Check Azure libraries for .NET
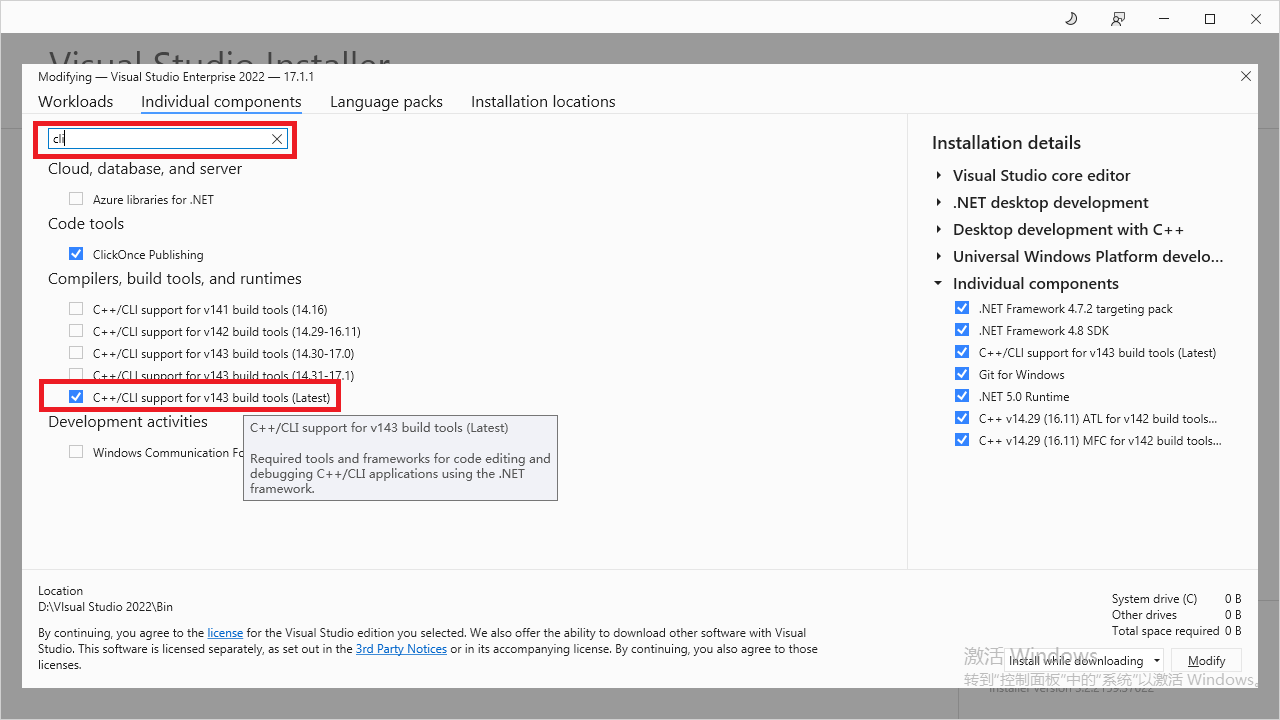The height and width of the screenshot is (720, 1280). tap(76, 199)
